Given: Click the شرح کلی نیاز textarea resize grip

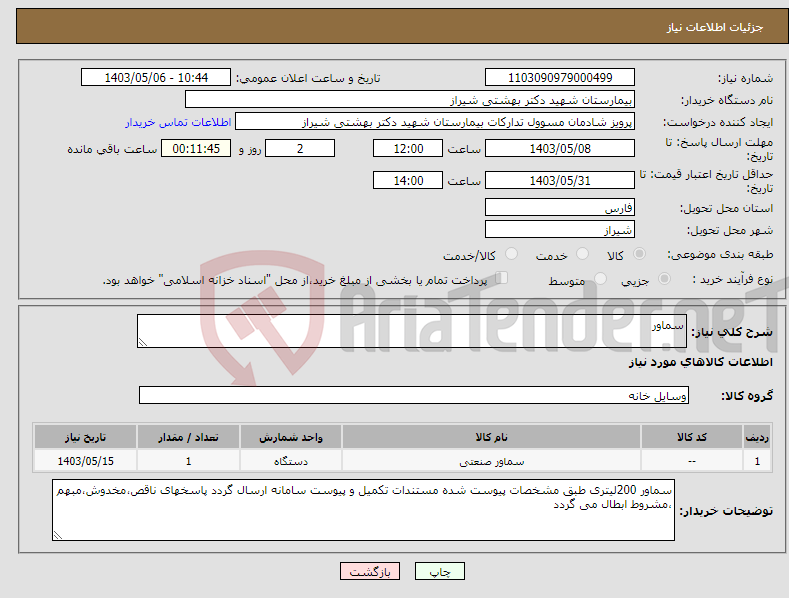Looking at the screenshot, I should (143, 342).
